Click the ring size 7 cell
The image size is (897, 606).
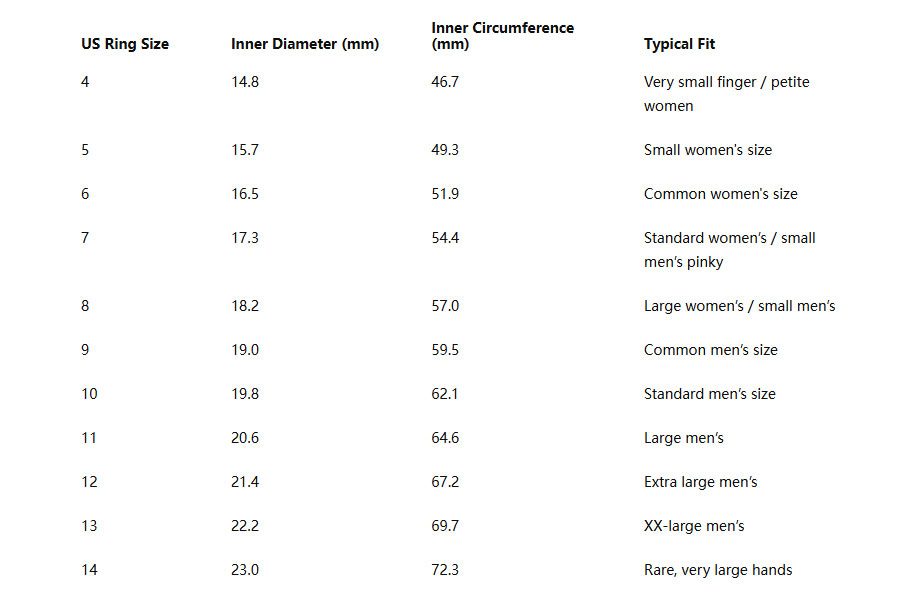[85, 238]
